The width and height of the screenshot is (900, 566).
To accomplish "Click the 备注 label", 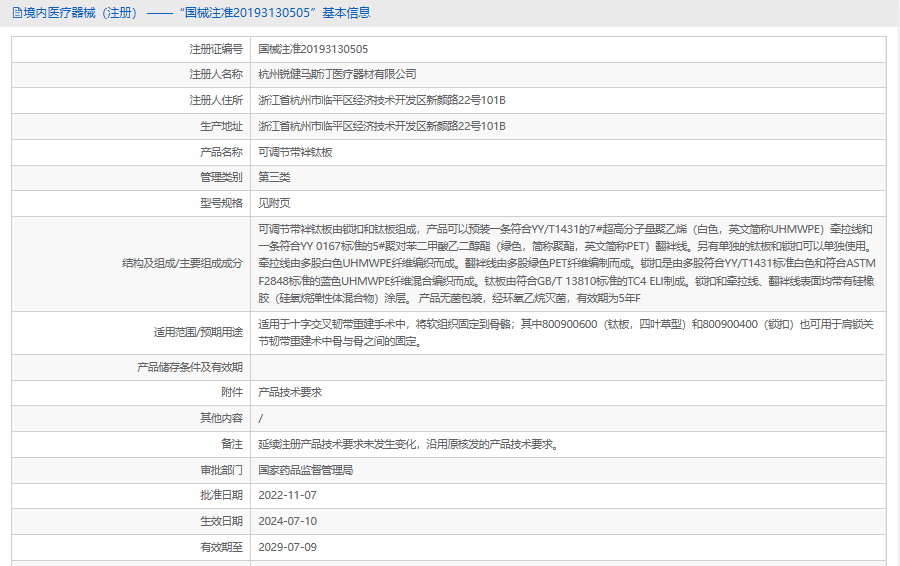I will pos(232,444).
